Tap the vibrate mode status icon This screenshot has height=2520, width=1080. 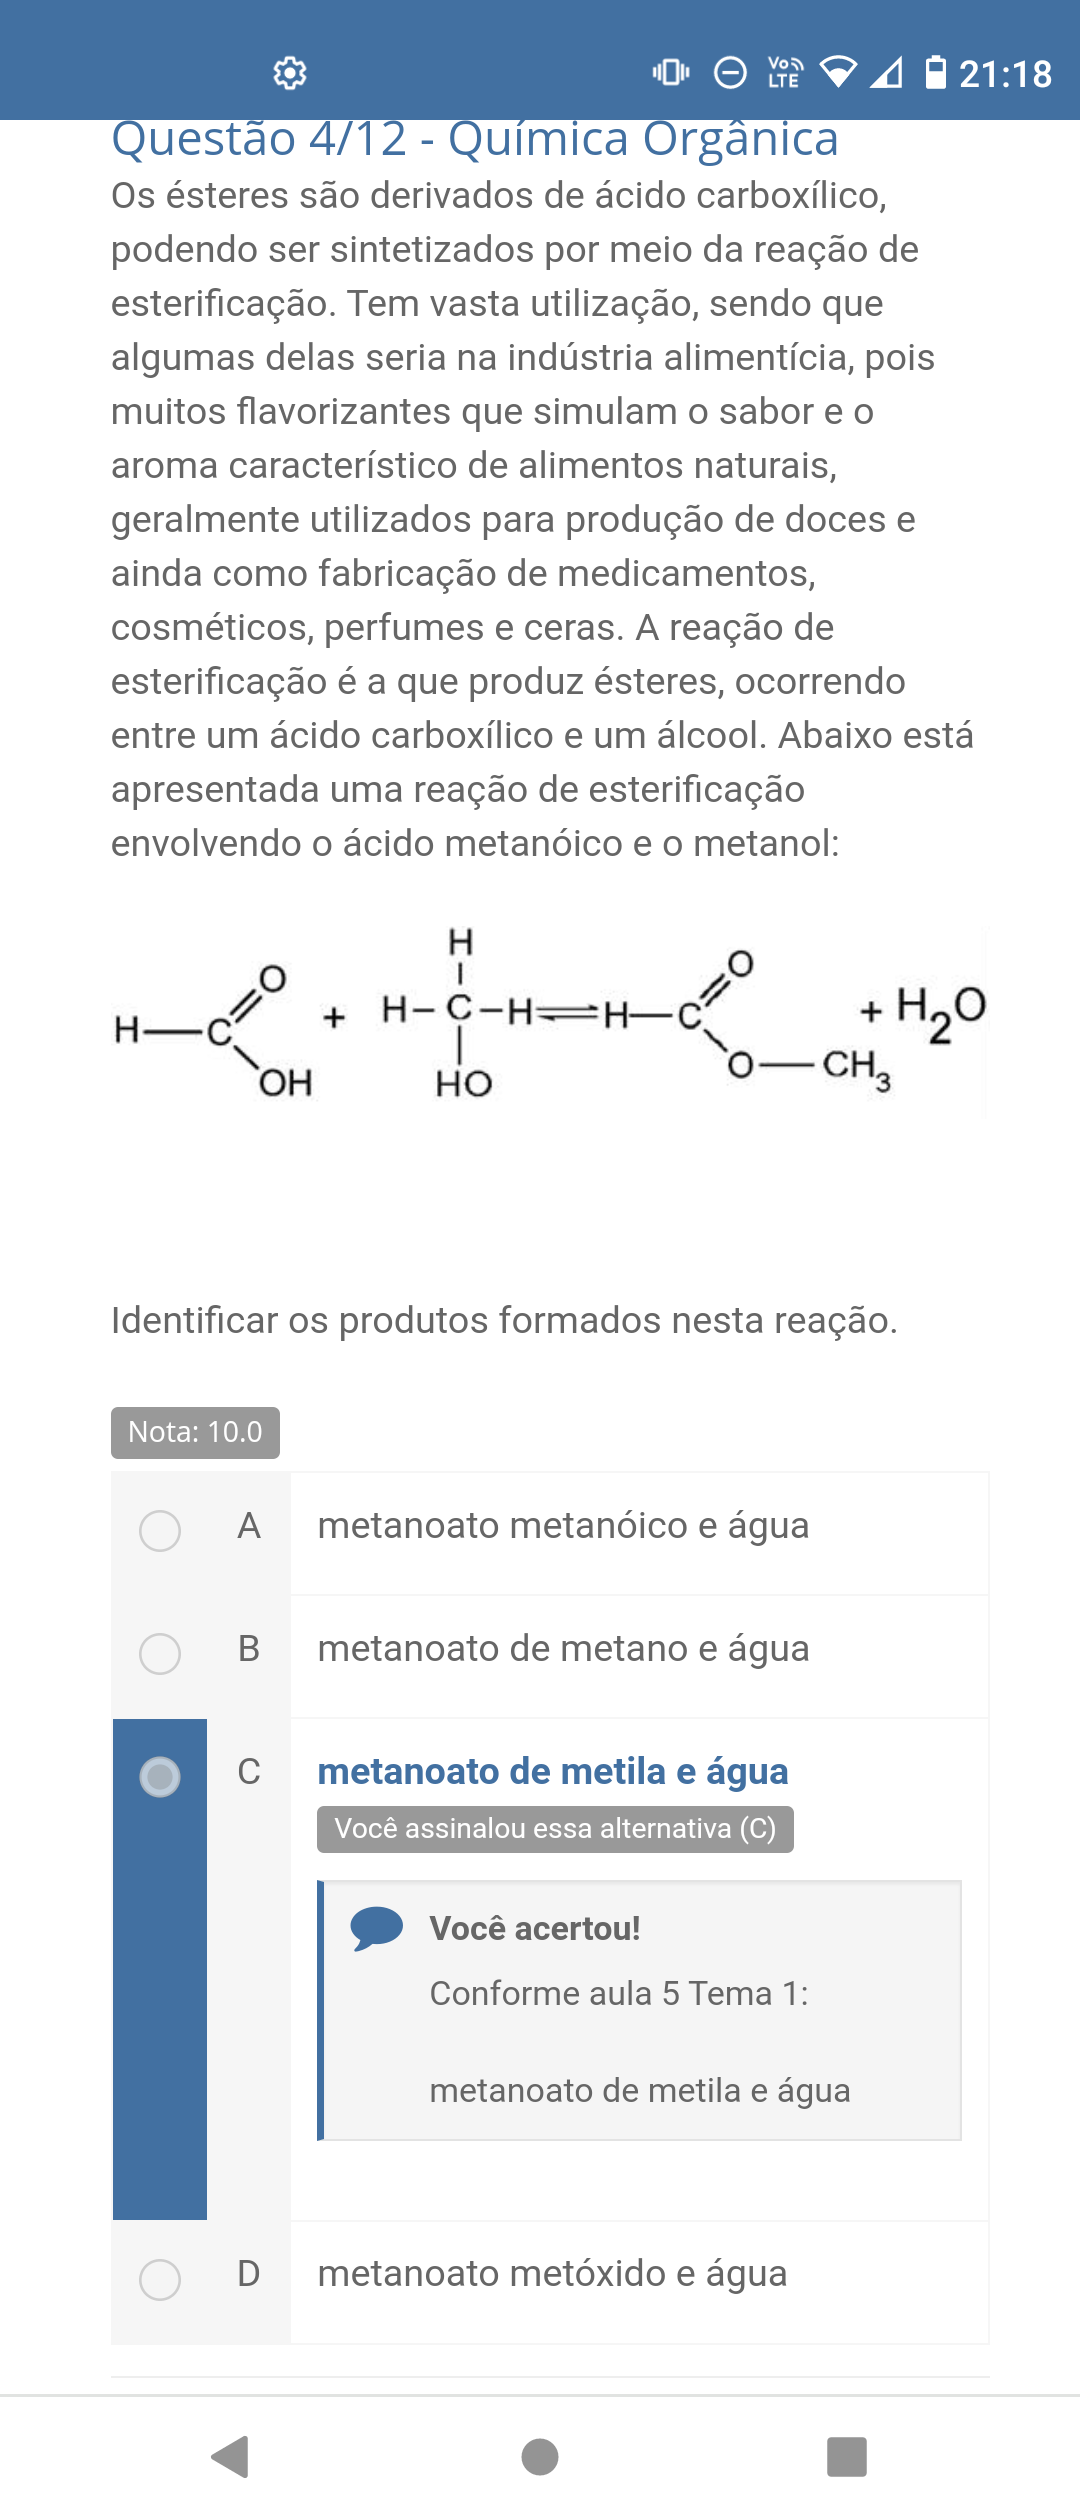tap(671, 72)
